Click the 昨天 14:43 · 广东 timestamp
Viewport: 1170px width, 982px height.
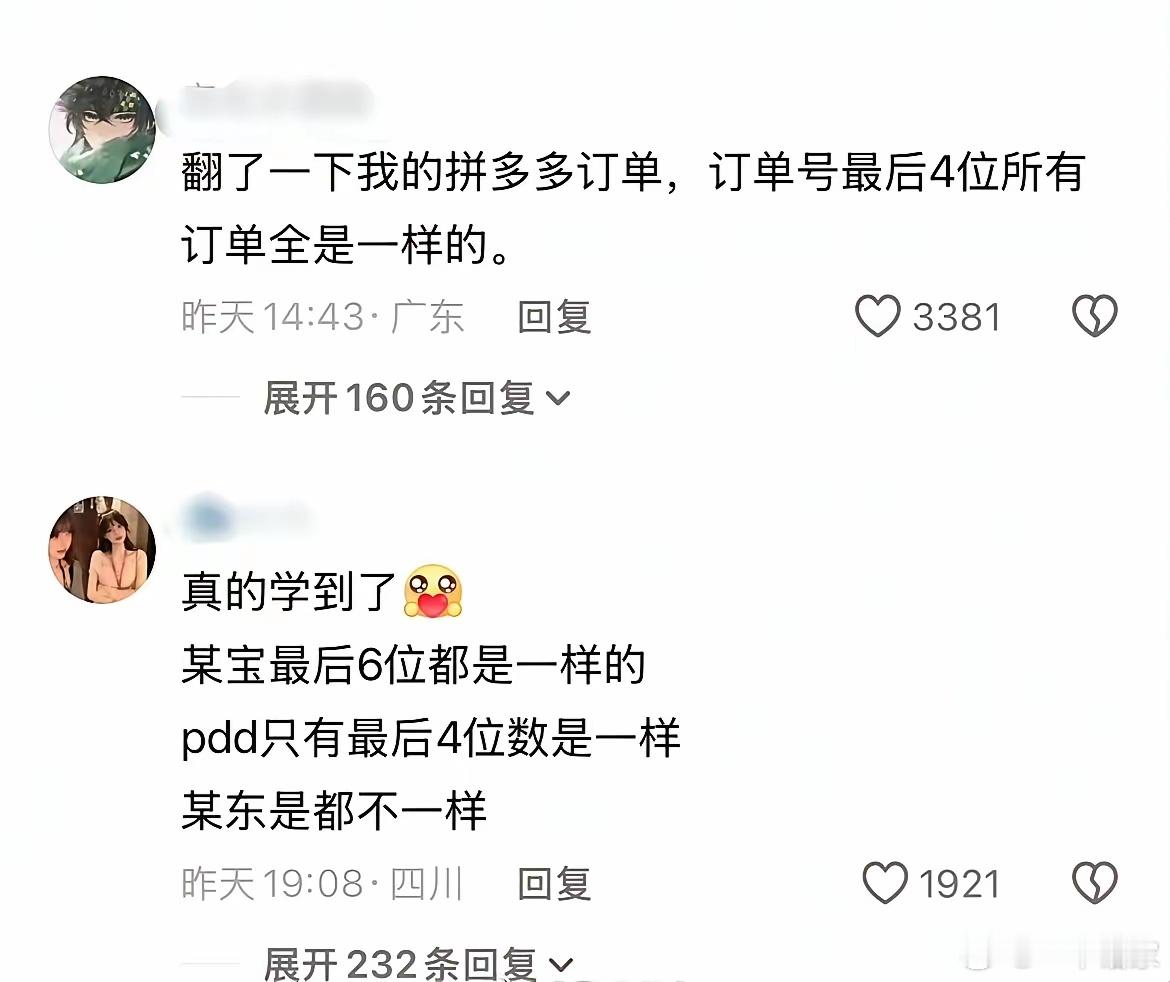(x=323, y=317)
